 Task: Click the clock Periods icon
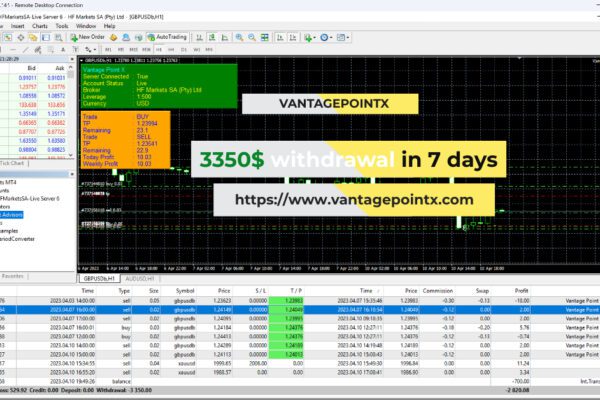(x=324, y=38)
